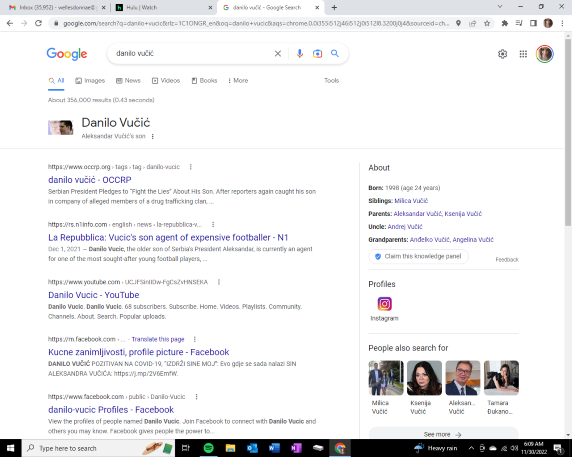Viewport: 572px width, 457px height.
Task: Open Ksenija Vučić thumbnail in related searches
Action: pyautogui.click(x=424, y=378)
